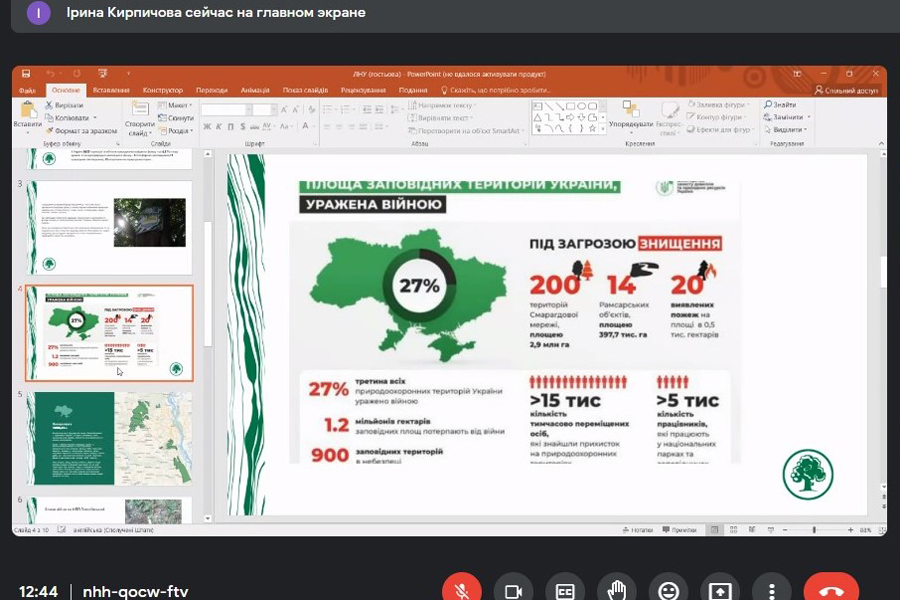Image resolution: width=900 pixels, height=600 pixels.
Task: Open Напрямок тексту text direction dropdown
Action: click(441, 105)
